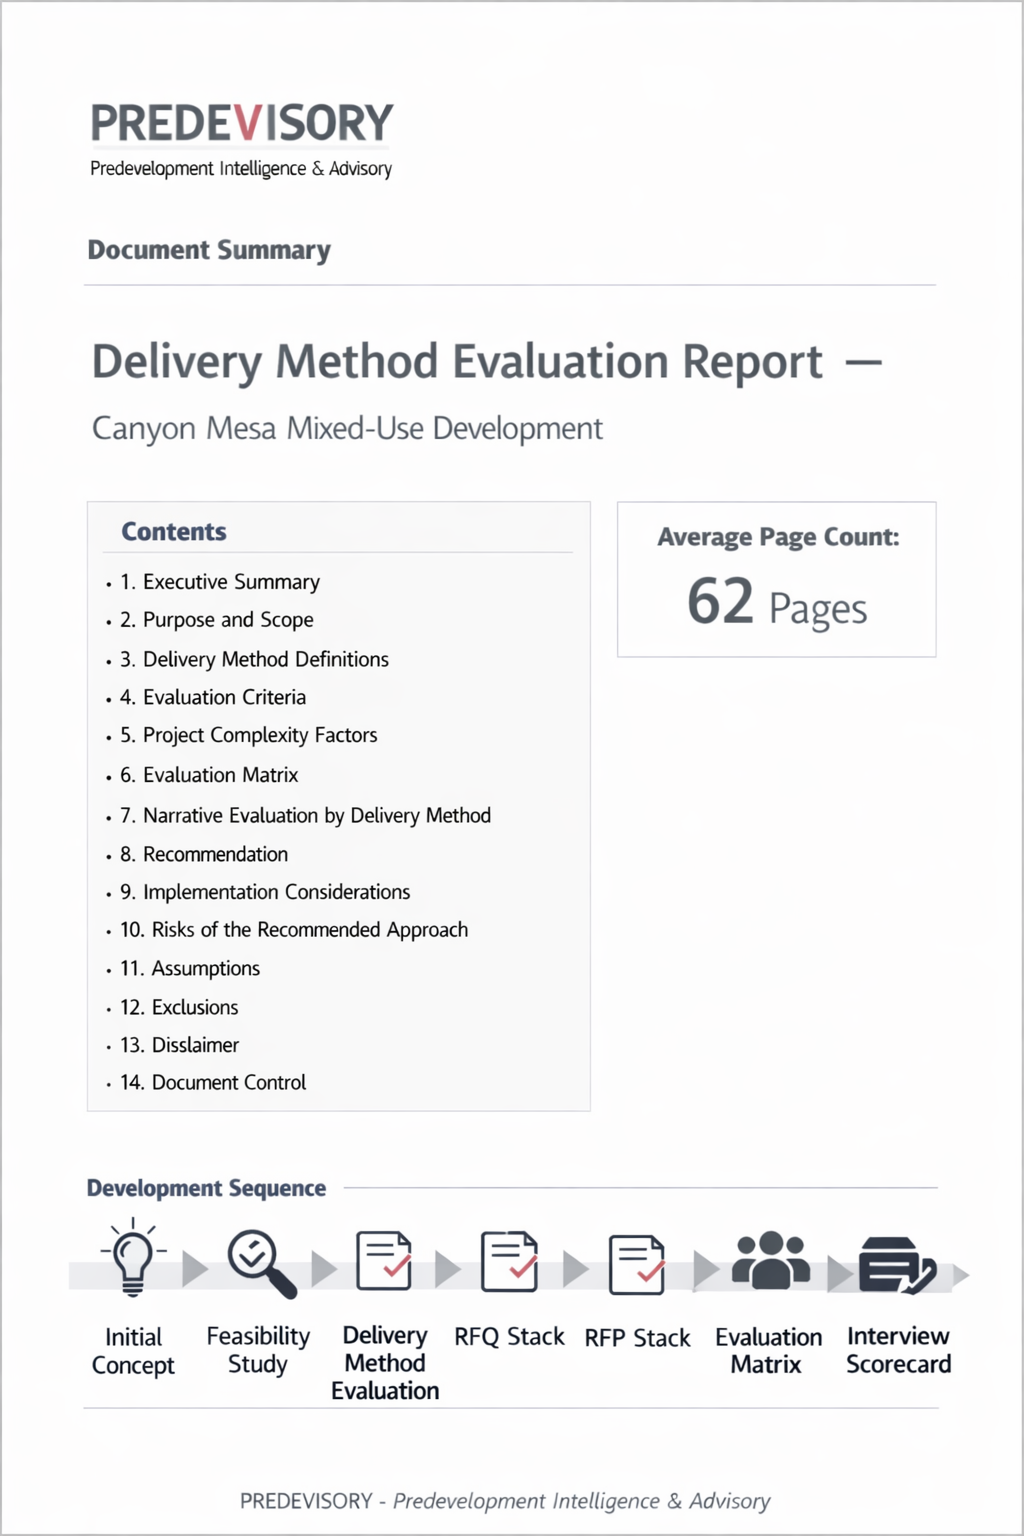Click the PREDEVISORY logo
Image resolution: width=1024 pixels, height=1536 pixels.
pos(242,123)
